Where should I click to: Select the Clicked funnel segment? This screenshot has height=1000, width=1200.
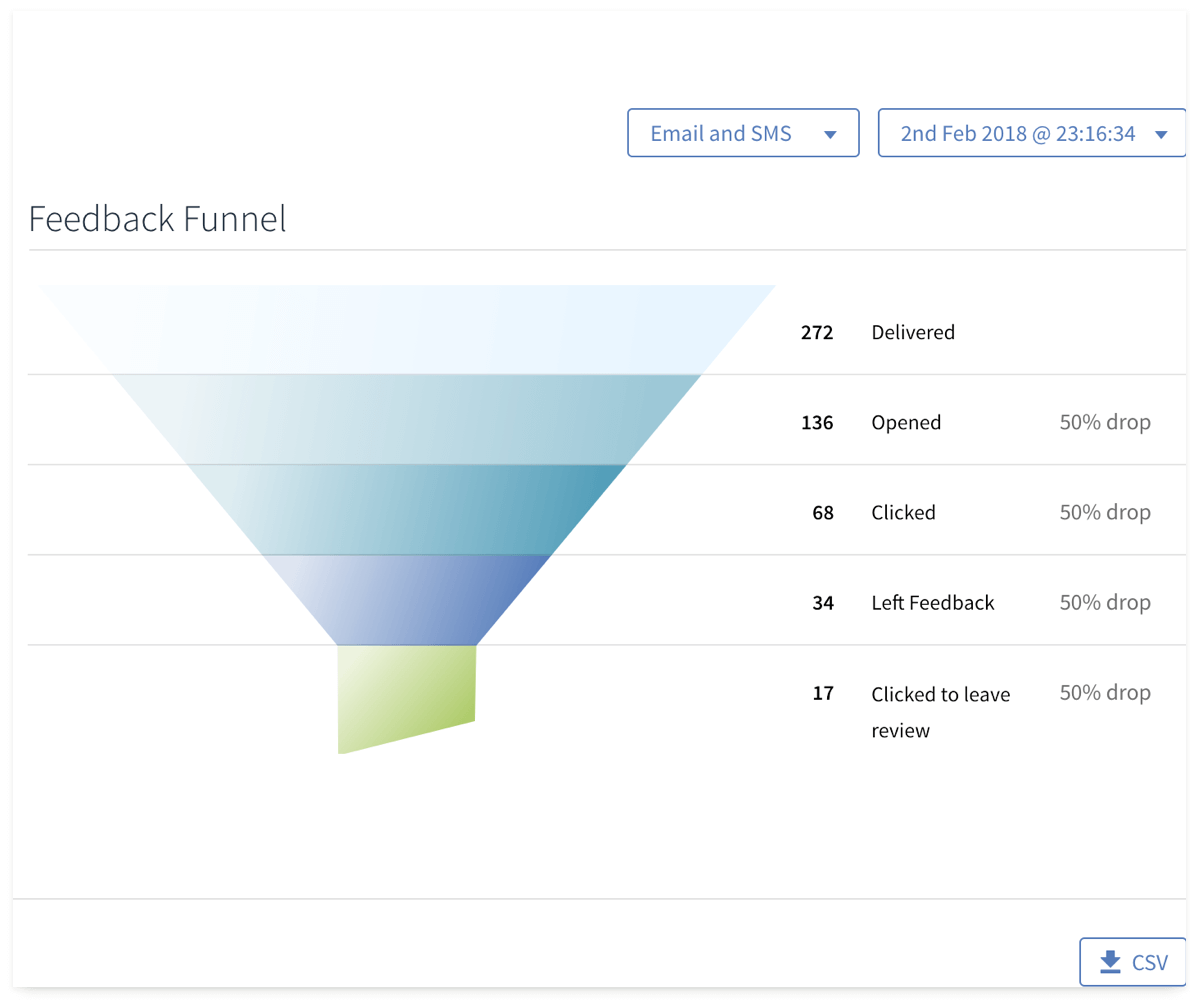point(408,510)
